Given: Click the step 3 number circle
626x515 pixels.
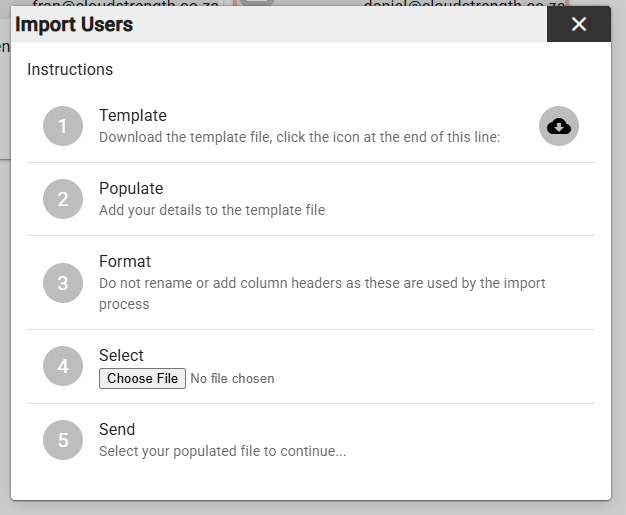Looking at the screenshot, I should tap(63, 283).
